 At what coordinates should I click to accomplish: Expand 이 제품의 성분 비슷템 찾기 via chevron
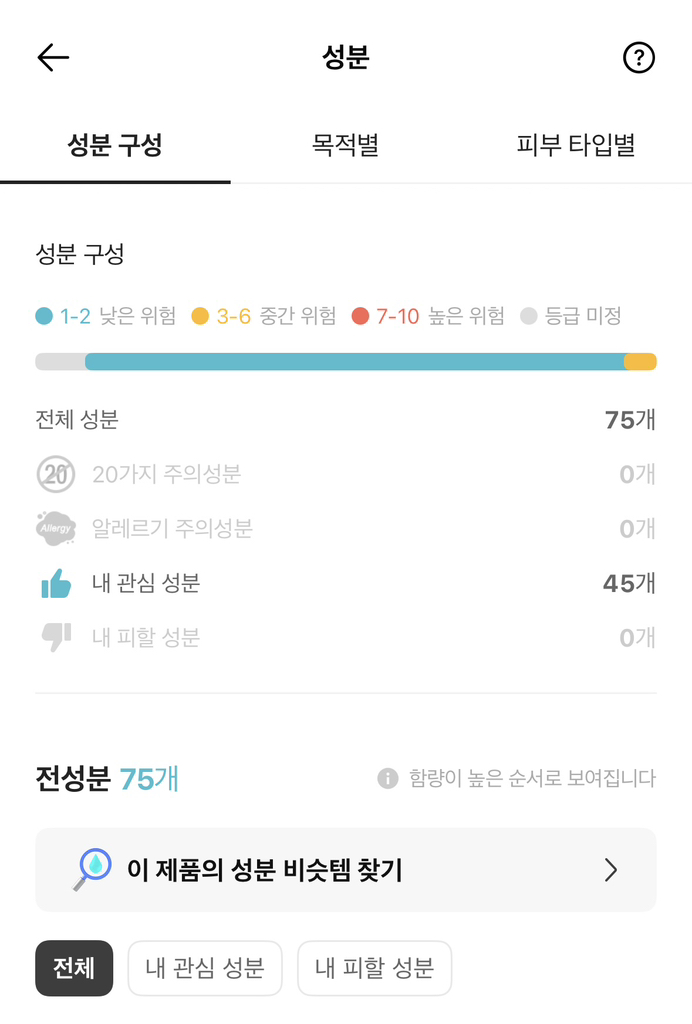pos(611,869)
